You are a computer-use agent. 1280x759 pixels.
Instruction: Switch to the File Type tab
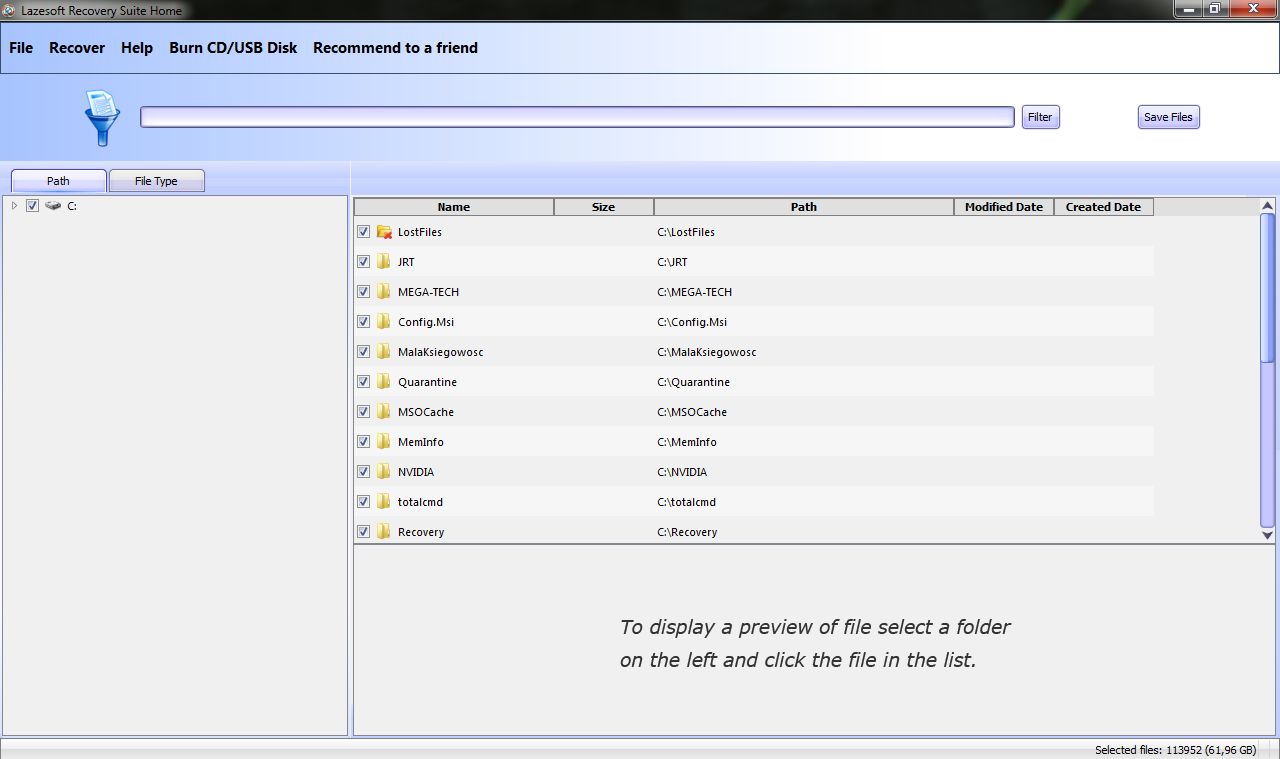(156, 181)
